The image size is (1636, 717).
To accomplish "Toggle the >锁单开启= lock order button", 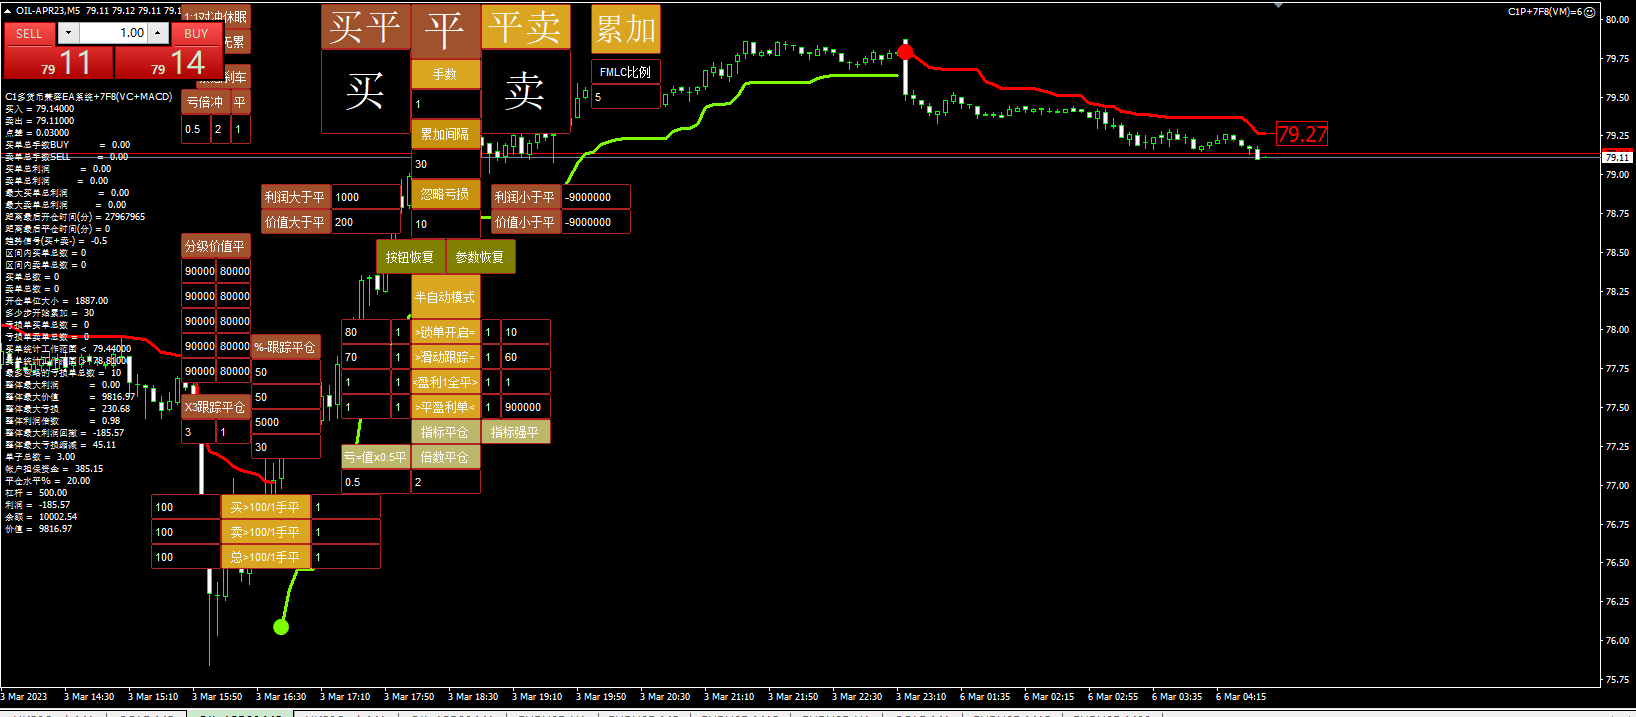I will coord(446,332).
